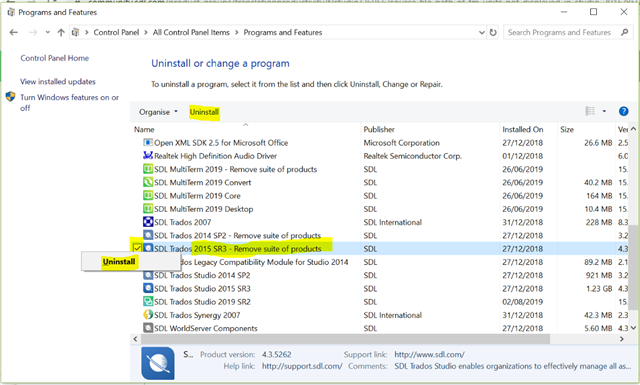Click the horizontal scroll right arrow
The height and width of the screenshot is (385, 640).
(x=622, y=339)
